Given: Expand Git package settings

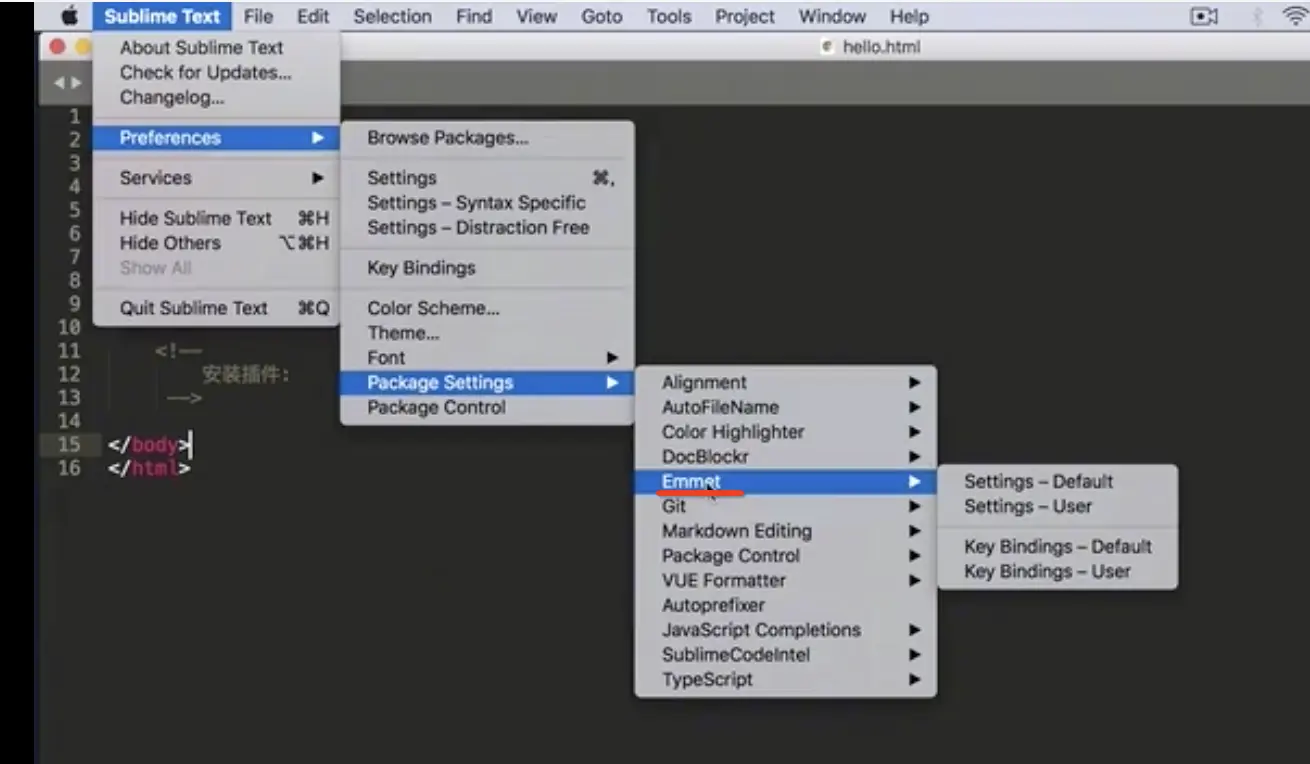Looking at the screenshot, I should [x=786, y=506].
